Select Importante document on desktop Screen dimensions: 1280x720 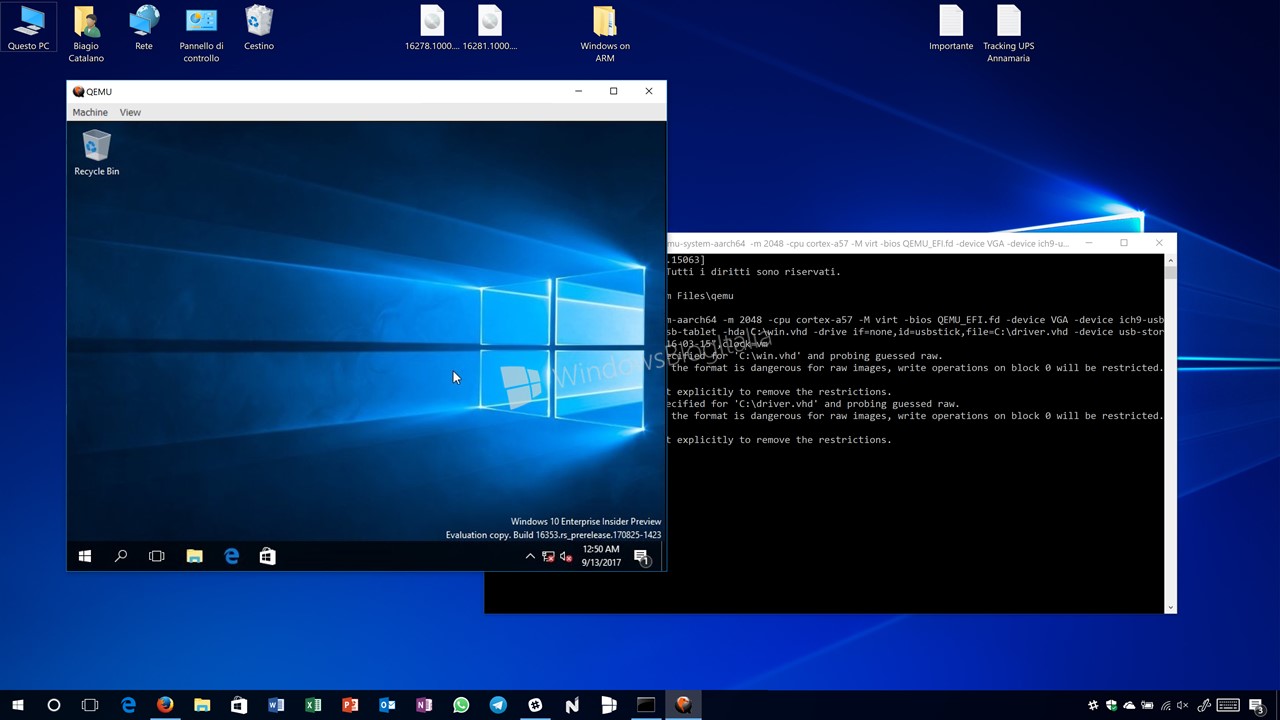pyautogui.click(x=951, y=27)
